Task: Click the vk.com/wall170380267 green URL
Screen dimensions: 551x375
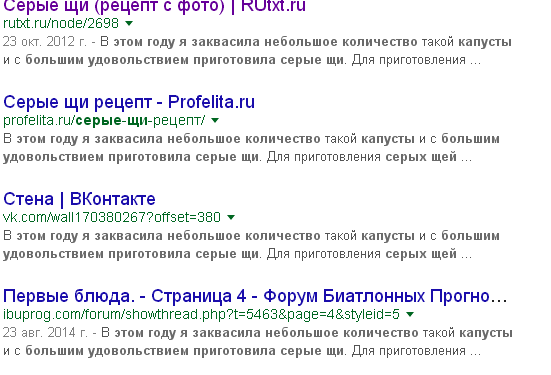Action: click(112, 217)
